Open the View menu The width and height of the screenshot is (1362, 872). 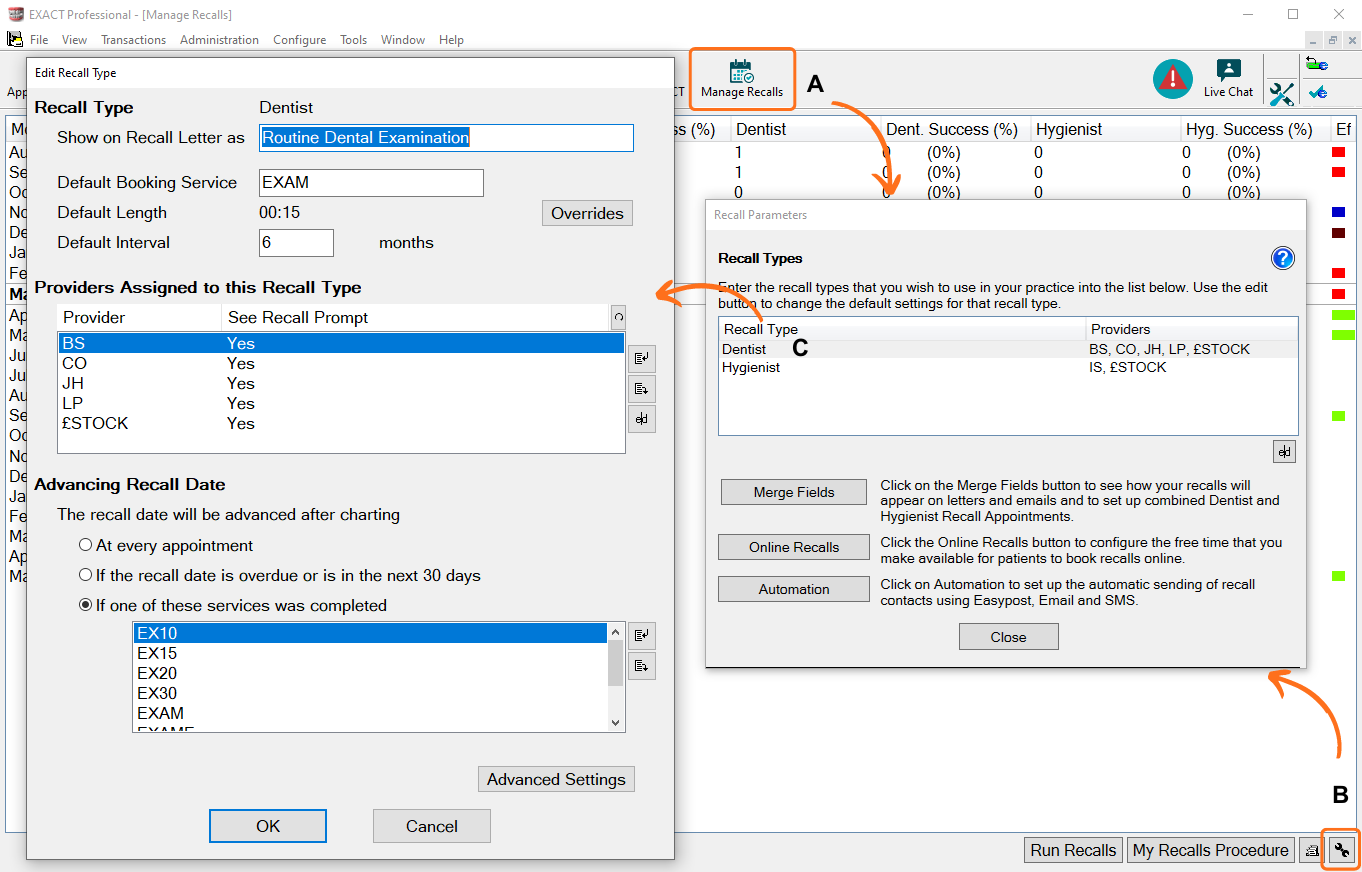pos(74,40)
